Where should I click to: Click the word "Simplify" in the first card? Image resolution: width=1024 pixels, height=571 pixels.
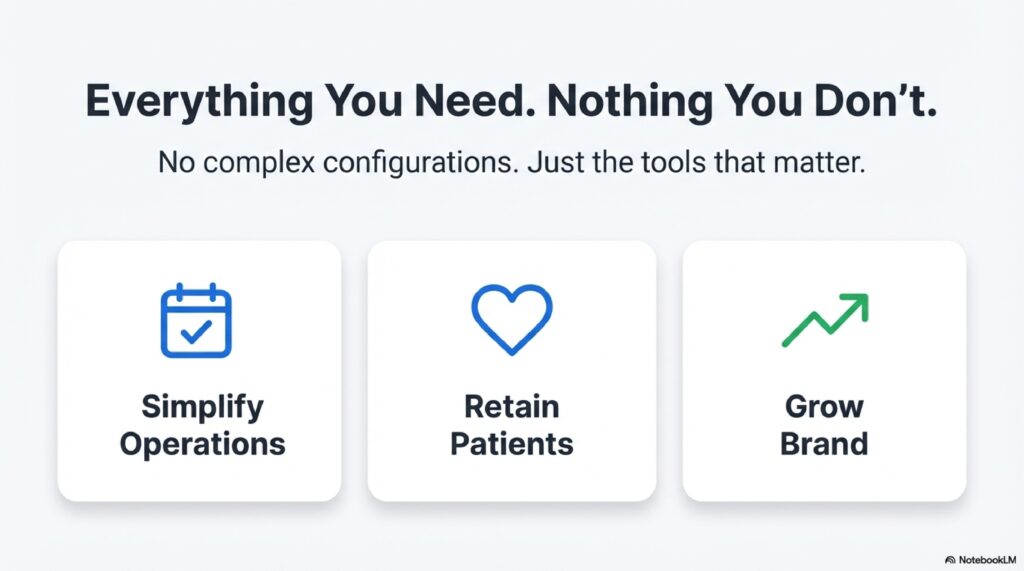point(202,407)
